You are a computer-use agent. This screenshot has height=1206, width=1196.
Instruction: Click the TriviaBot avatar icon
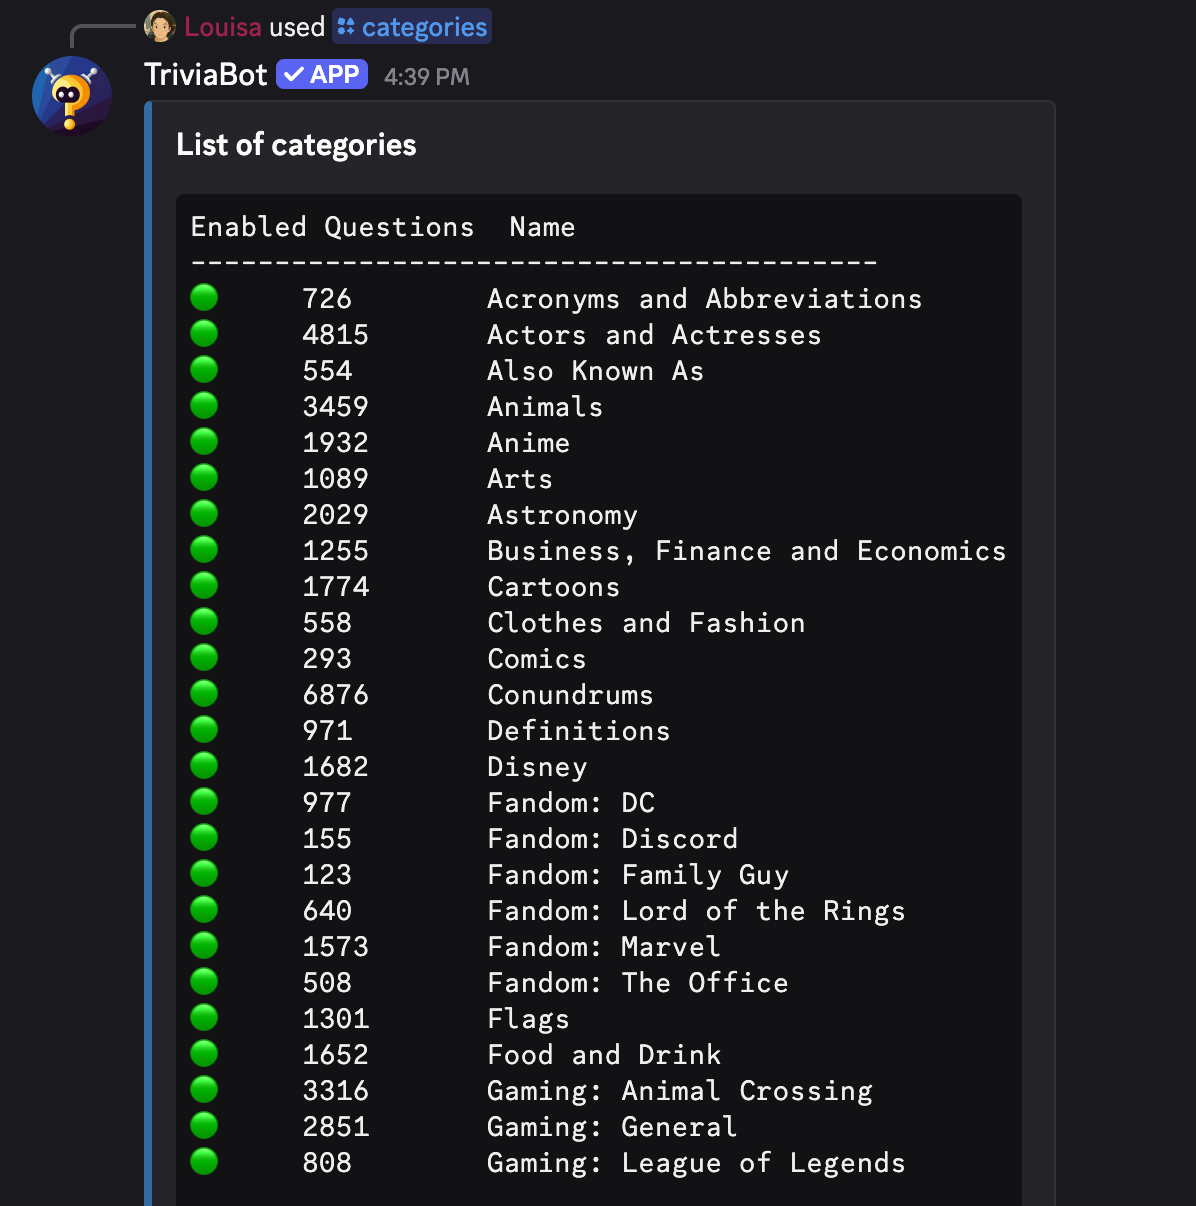pos(71,96)
